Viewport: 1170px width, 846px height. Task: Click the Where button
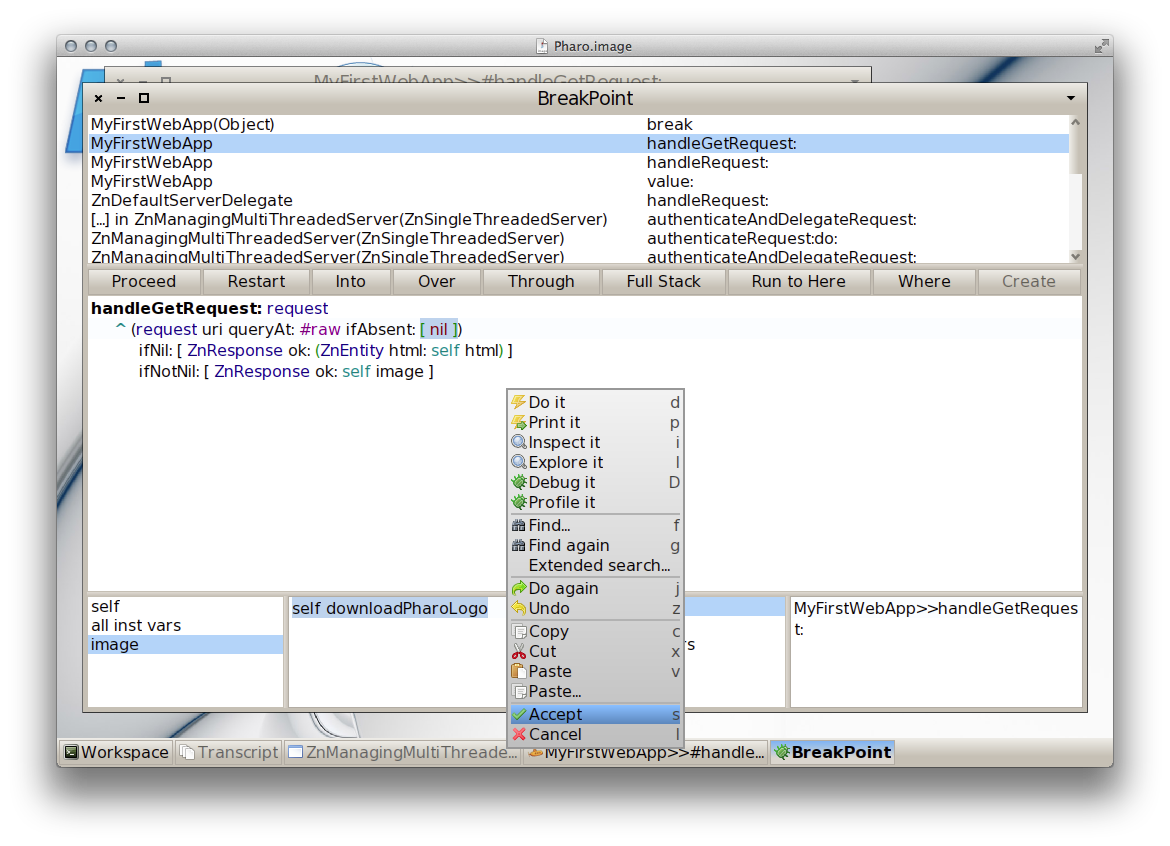(924, 282)
